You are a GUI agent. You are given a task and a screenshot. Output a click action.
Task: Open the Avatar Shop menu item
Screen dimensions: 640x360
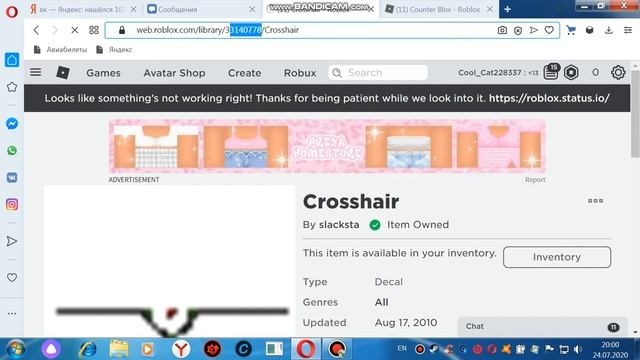coord(174,73)
